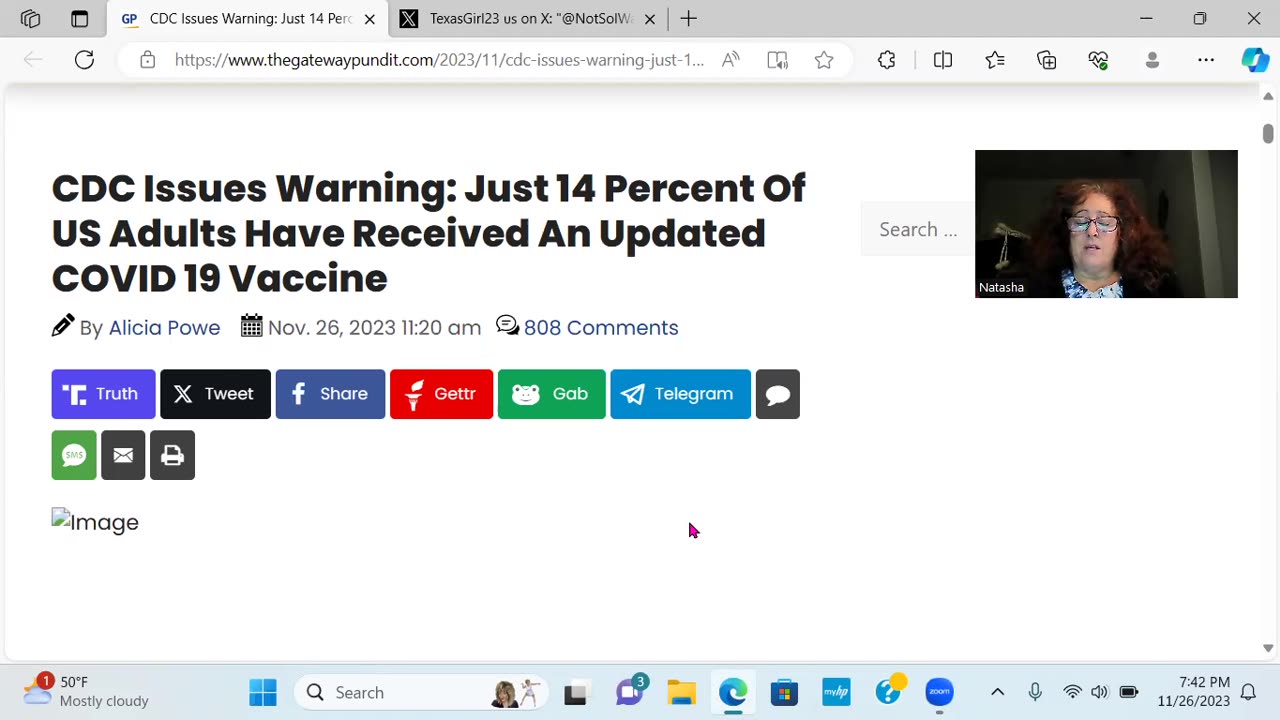Open Favorites list icon

995,60
